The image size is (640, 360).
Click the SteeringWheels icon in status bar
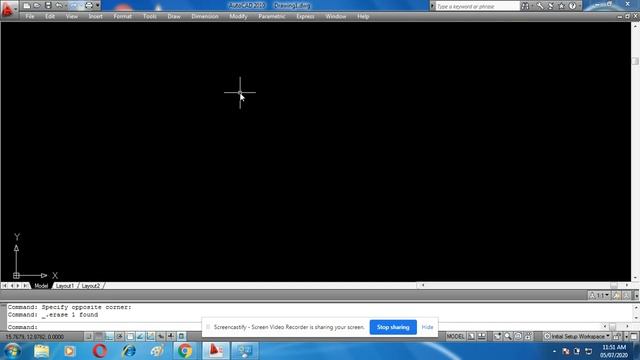coord(518,336)
